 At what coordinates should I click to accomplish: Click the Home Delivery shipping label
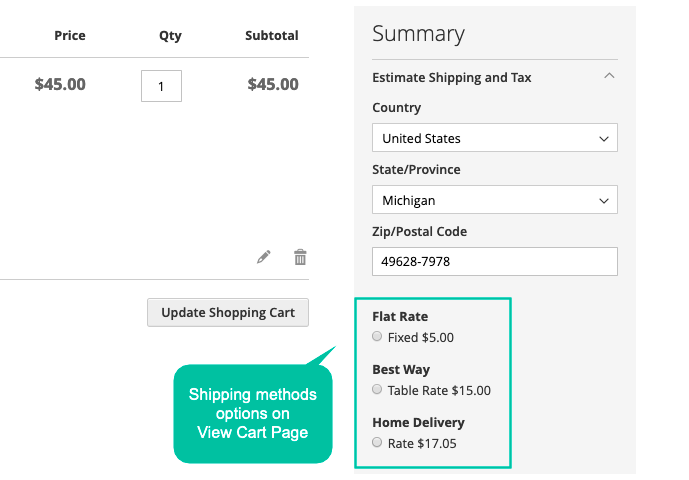click(x=418, y=422)
